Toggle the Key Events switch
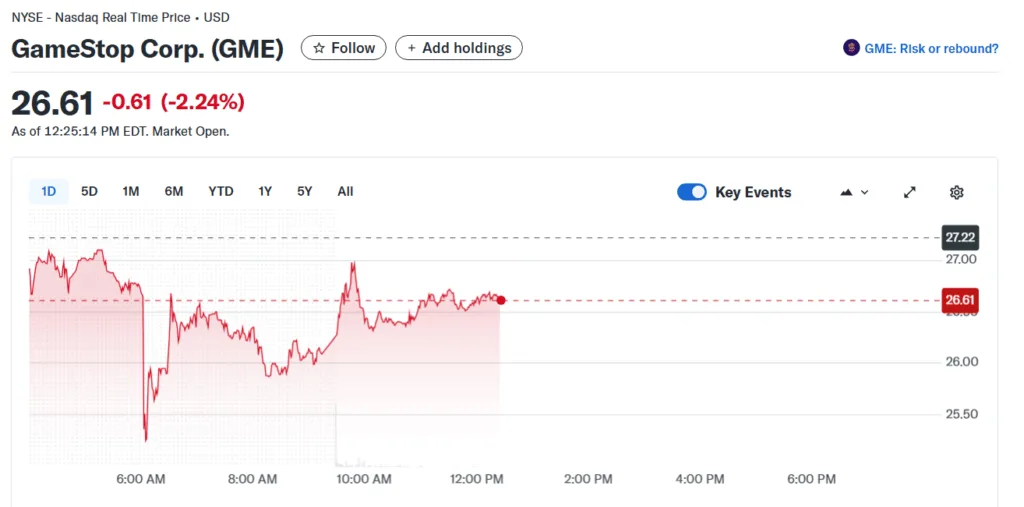The height and width of the screenshot is (507, 1024). 692,192
